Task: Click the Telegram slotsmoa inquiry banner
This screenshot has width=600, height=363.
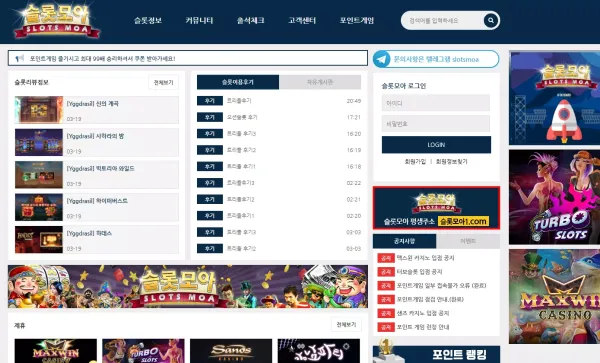Action: tap(436, 59)
